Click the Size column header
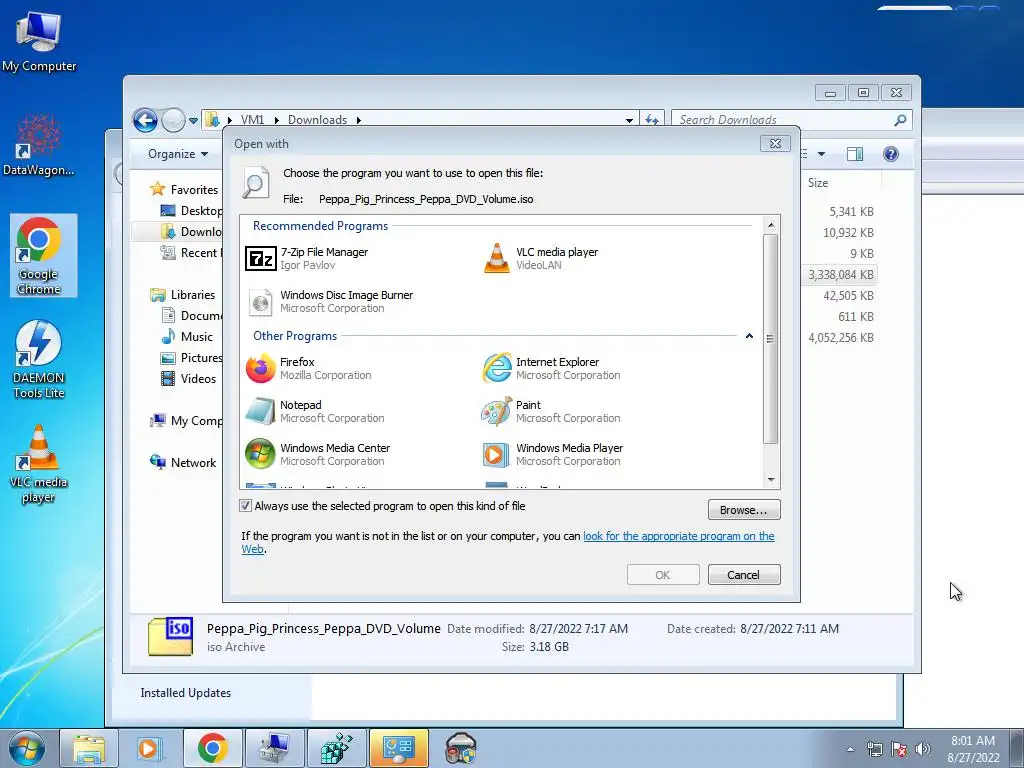The height and width of the screenshot is (768, 1024). pyautogui.click(x=818, y=183)
